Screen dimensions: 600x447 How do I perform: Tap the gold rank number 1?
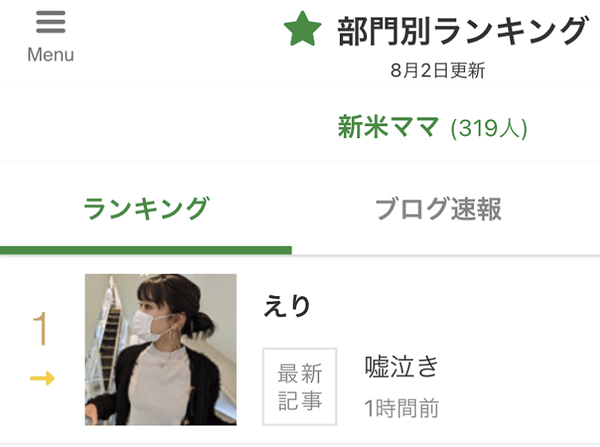click(x=41, y=329)
